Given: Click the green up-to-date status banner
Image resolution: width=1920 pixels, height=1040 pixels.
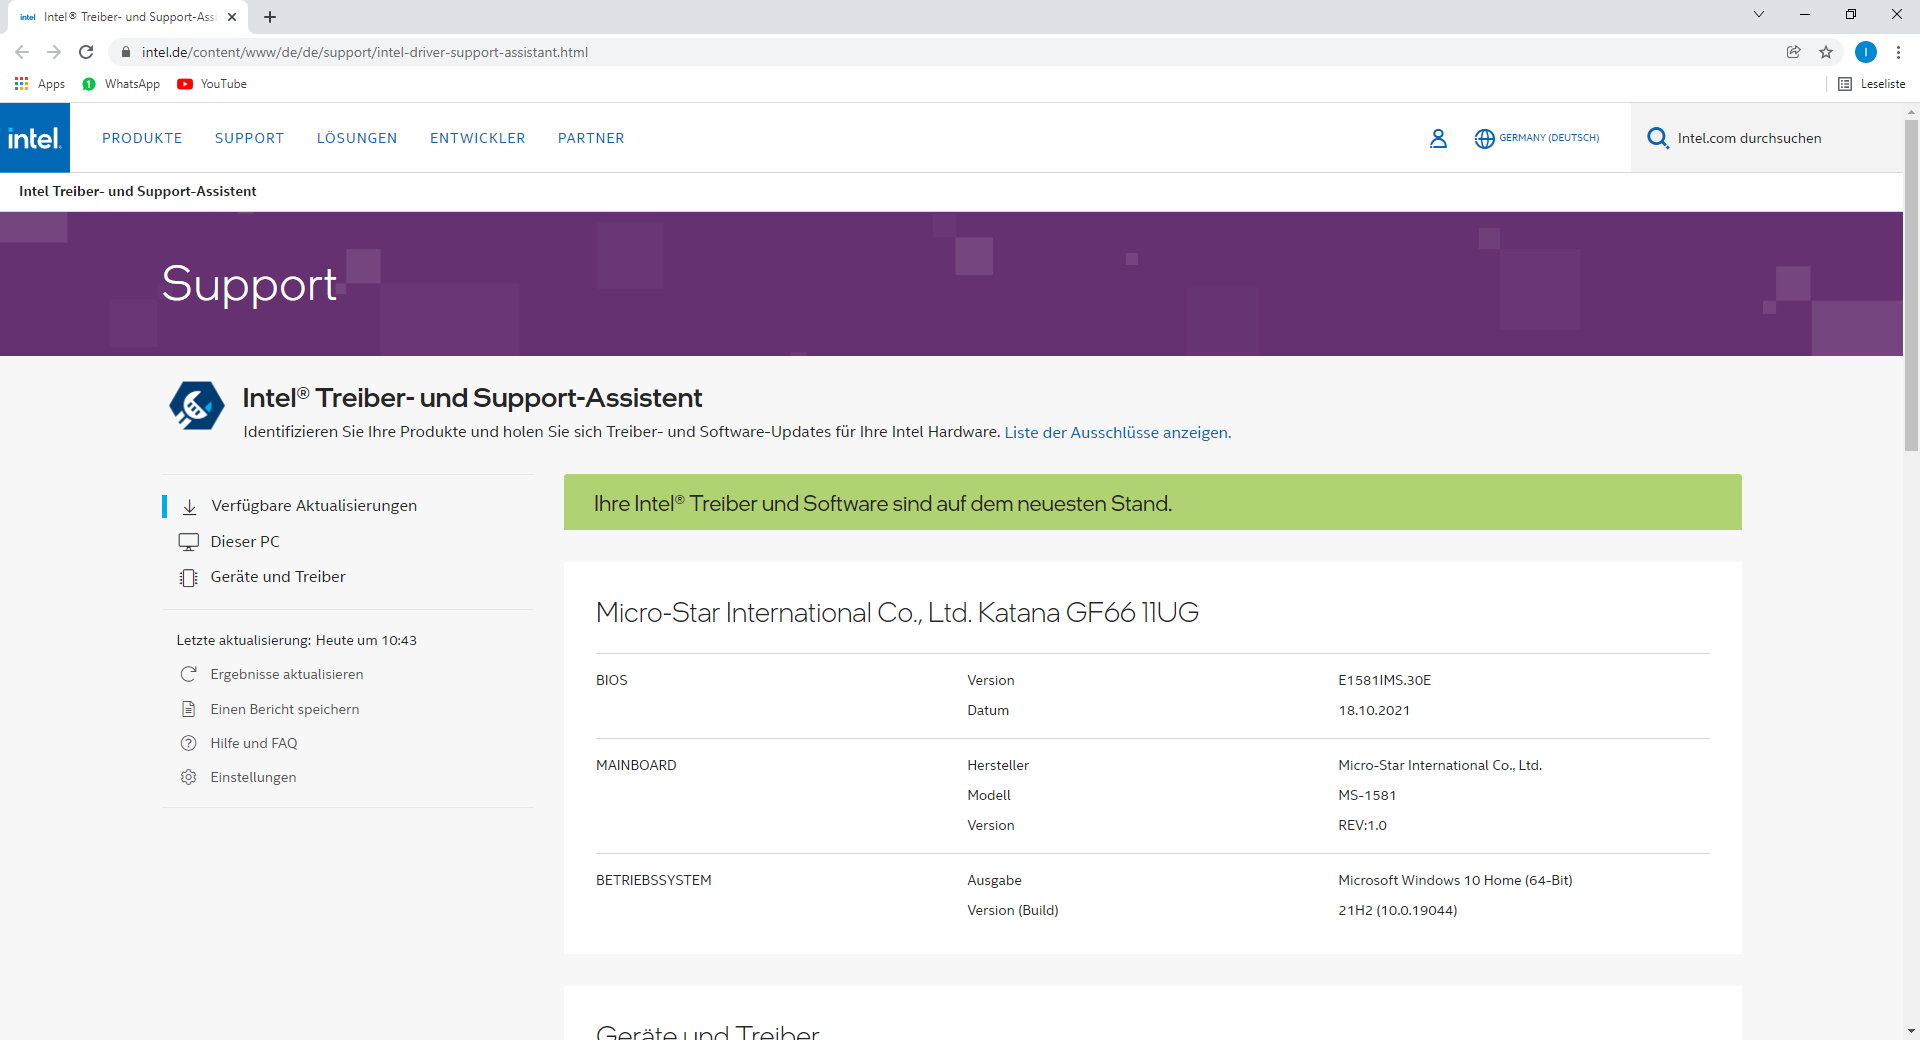Looking at the screenshot, I should pyautogui.click(x=1153, y=502).
